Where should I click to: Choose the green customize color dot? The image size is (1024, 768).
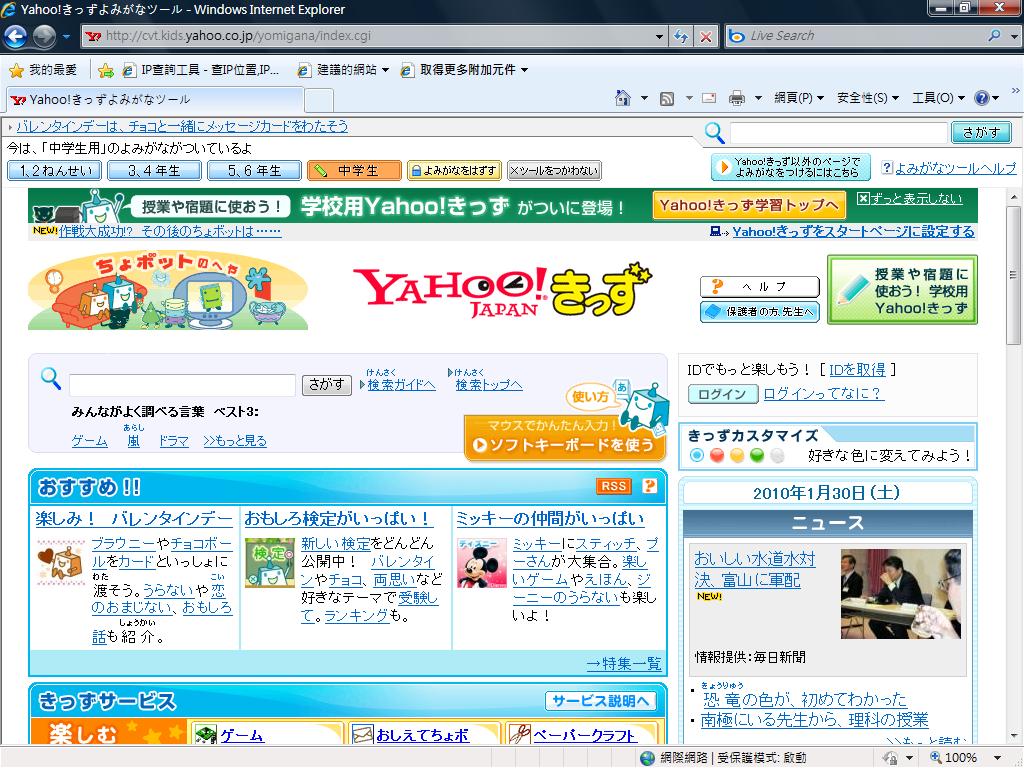click(757, 455)
